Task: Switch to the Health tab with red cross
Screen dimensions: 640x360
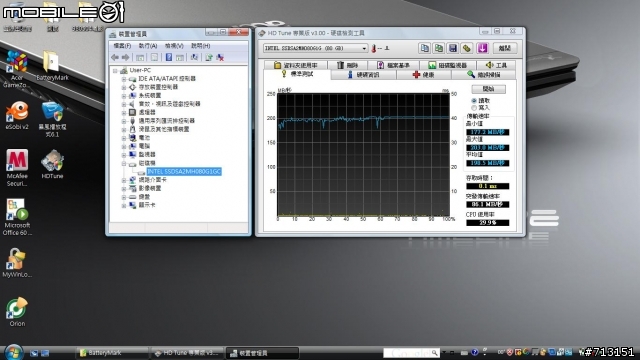Action: (423, 75)
